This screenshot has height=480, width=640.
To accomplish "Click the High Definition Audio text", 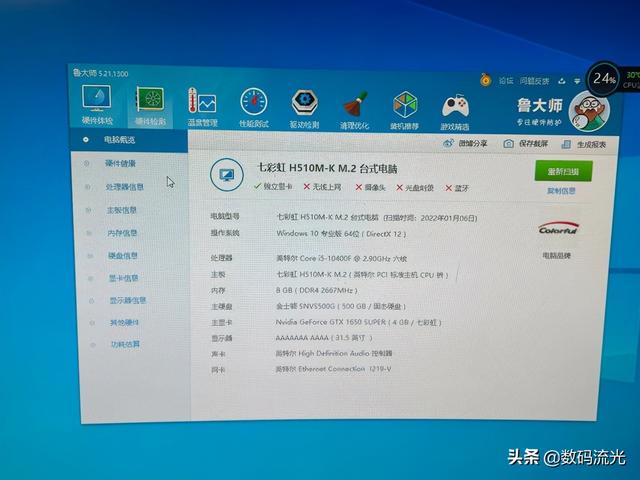I will click(333, 353).
